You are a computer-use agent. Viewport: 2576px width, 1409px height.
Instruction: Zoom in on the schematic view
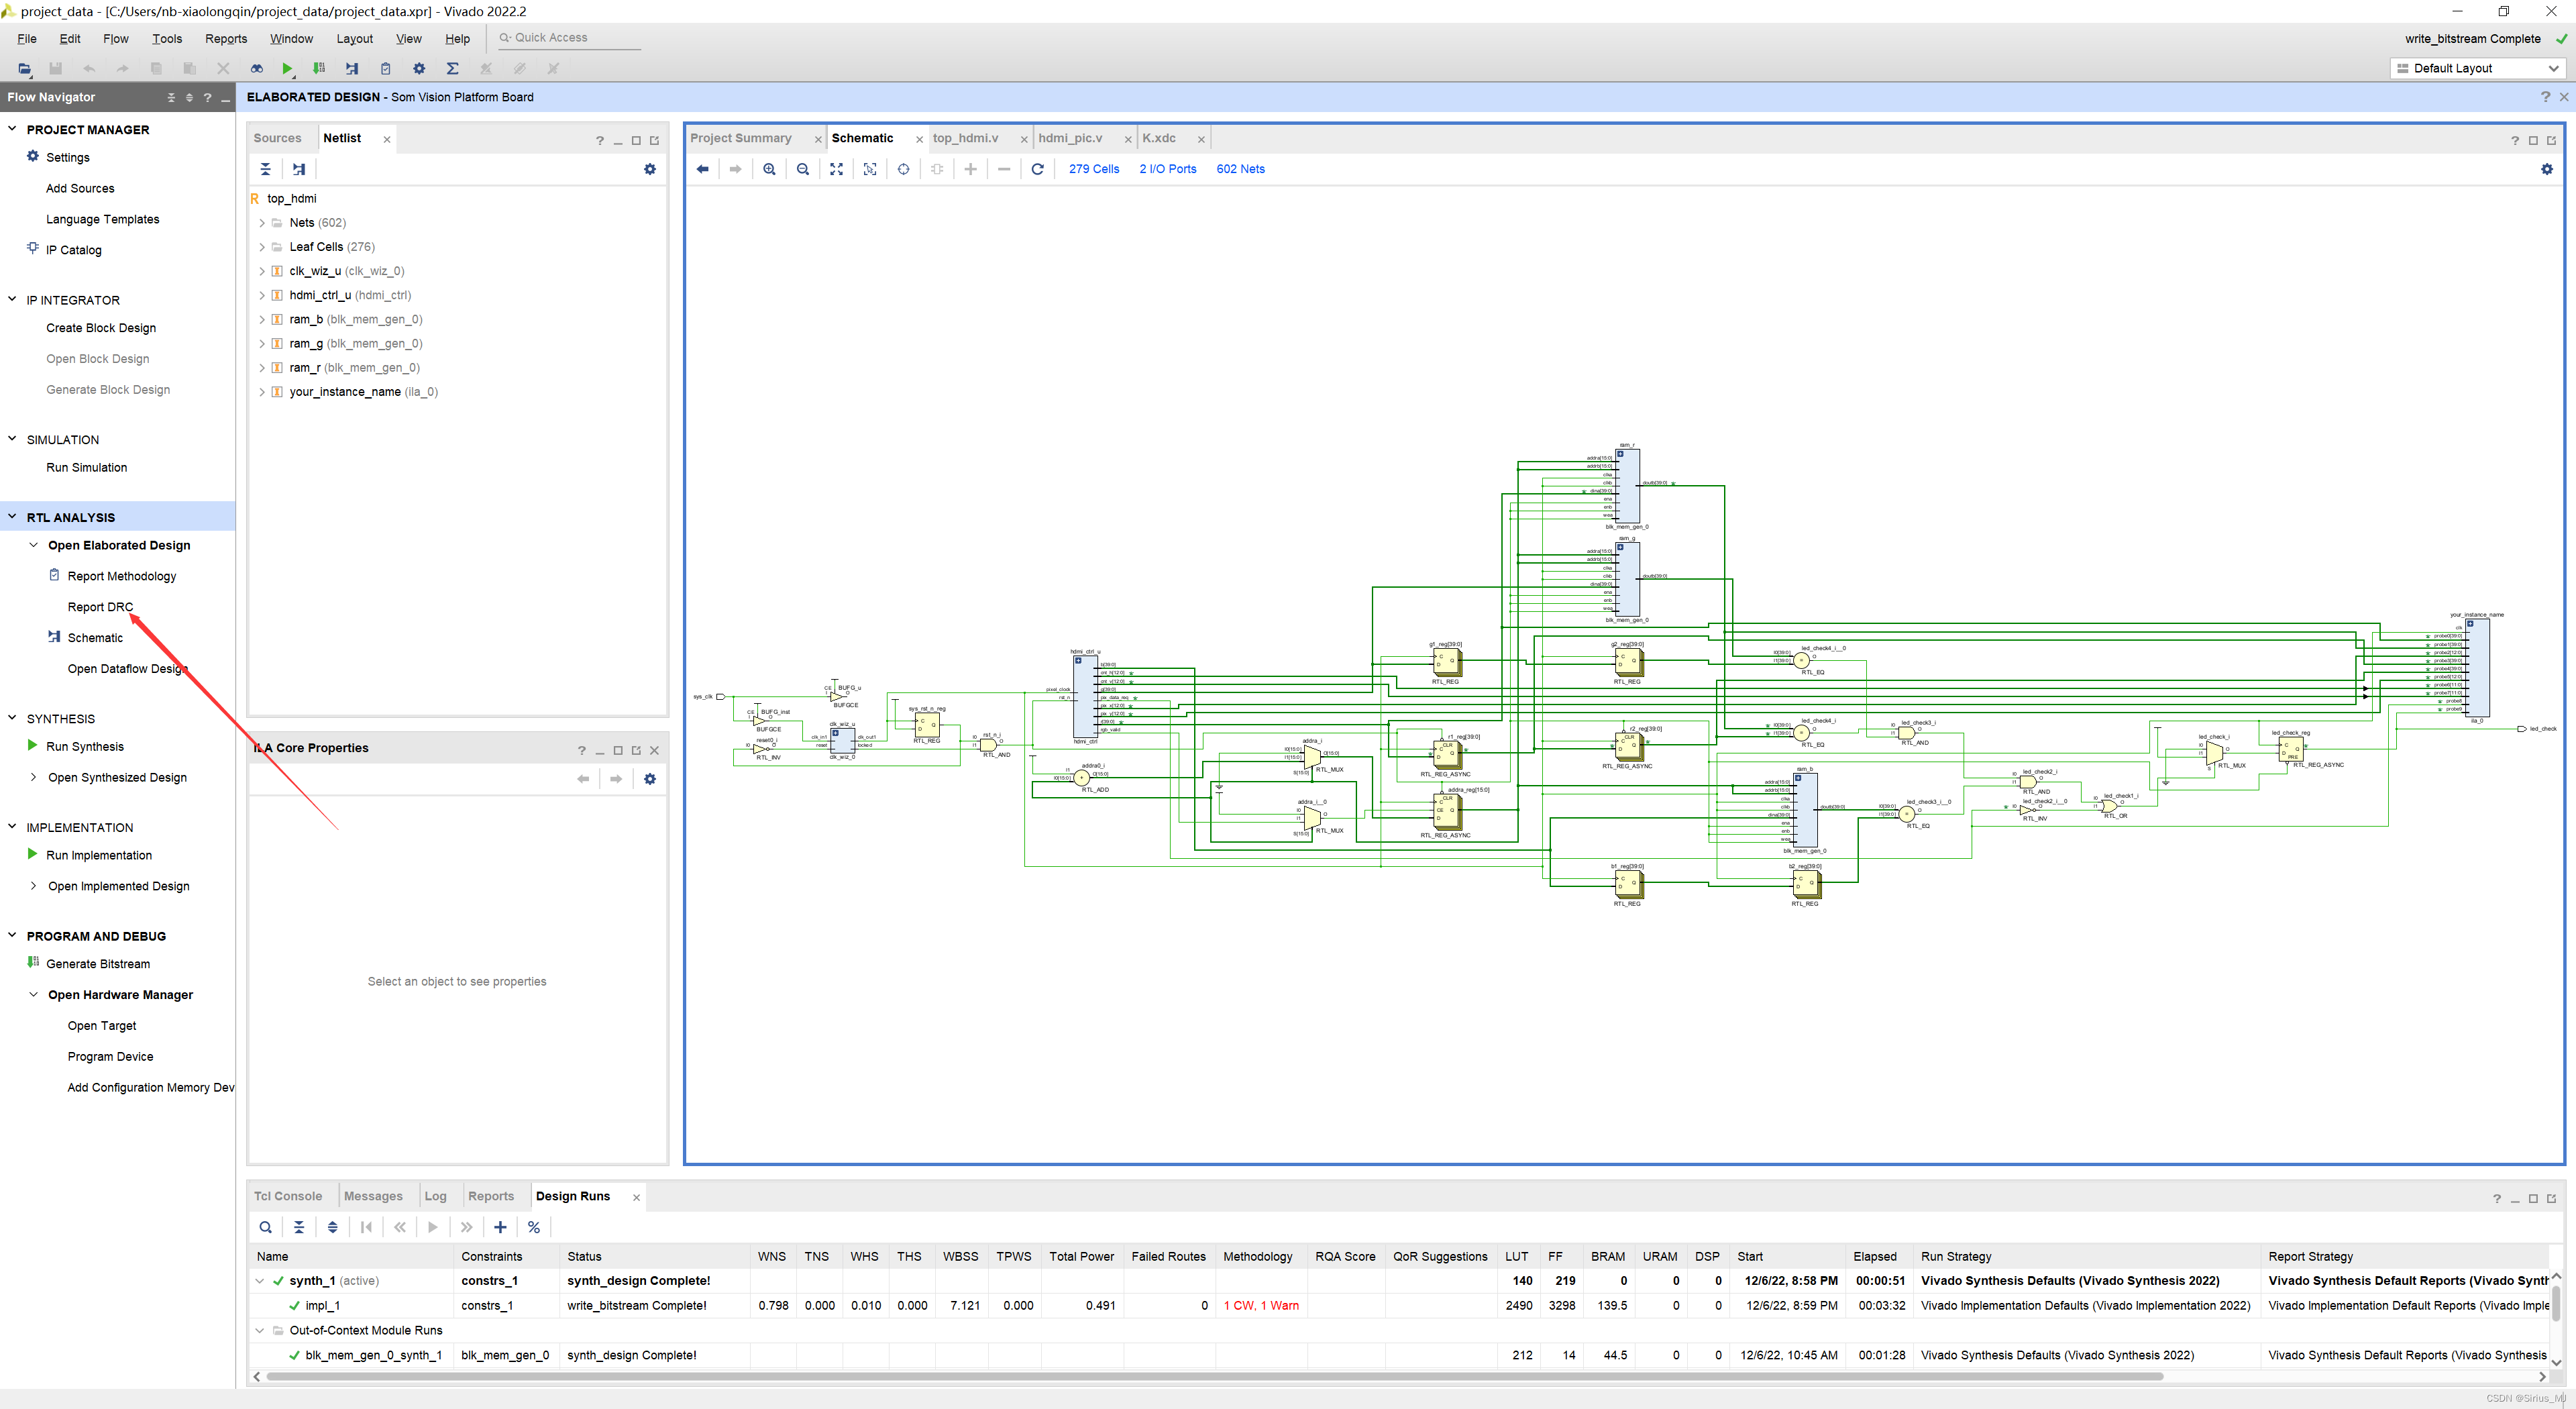[x=769, y=169]
